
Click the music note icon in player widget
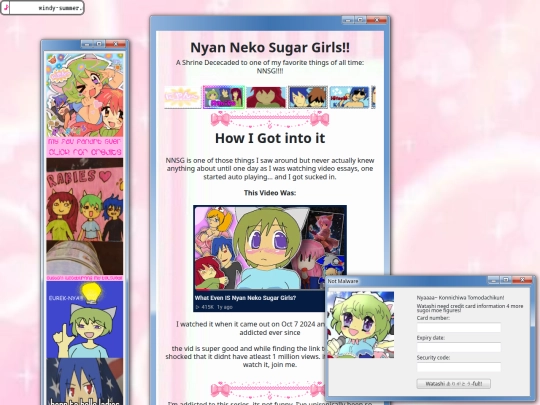click(x=6, y=8)
